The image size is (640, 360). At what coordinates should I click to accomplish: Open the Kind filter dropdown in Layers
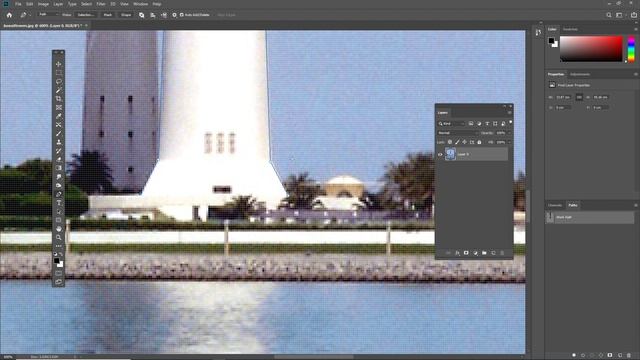pos(451,123)
